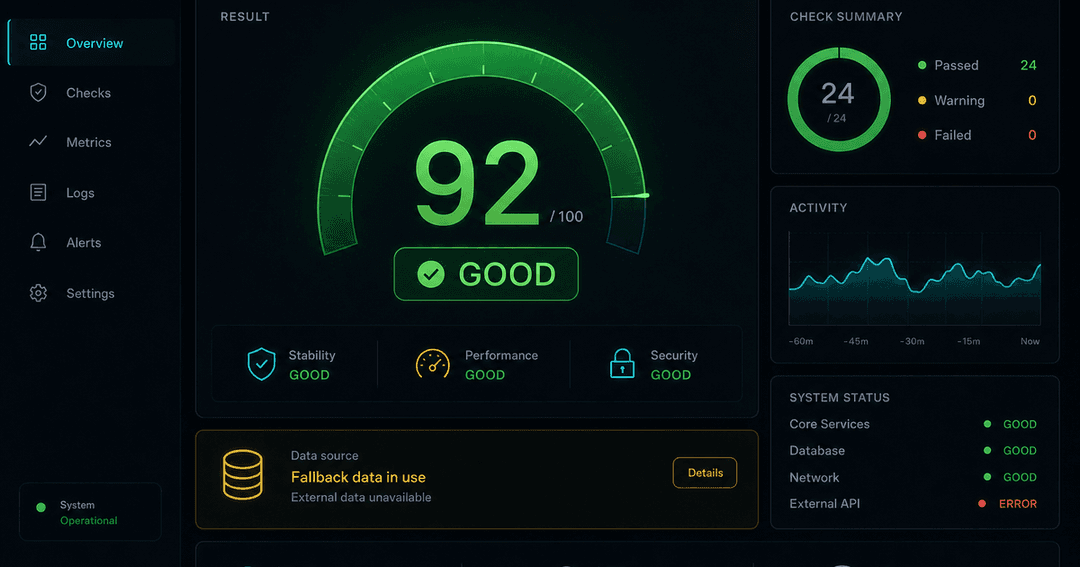The width and height of the screenshot is (1080, 567).
Task: Open the Metrics menu item
Action: click(x=90, y=142)
